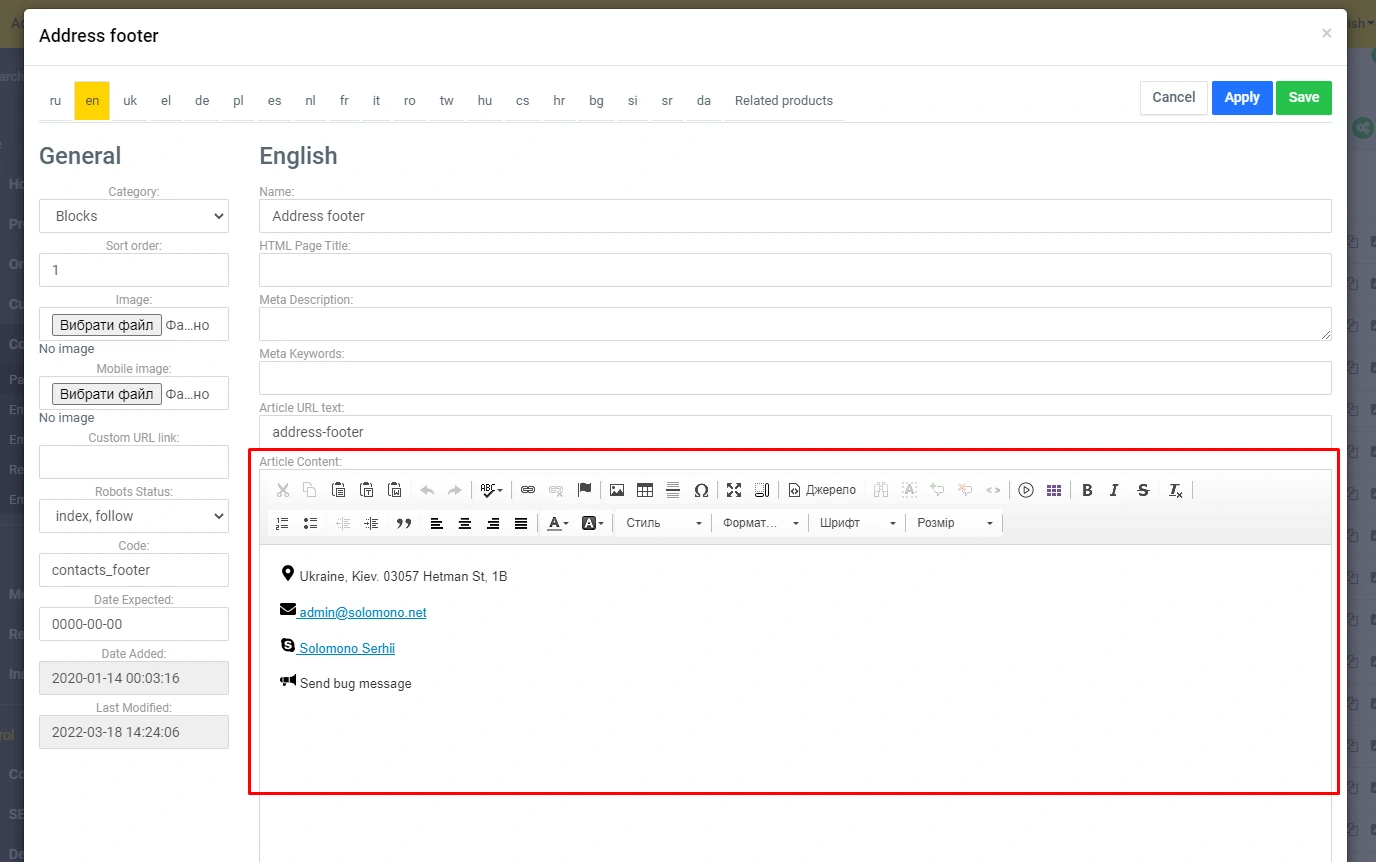Open the Related products tab
1376x862 pixels.
783,101
